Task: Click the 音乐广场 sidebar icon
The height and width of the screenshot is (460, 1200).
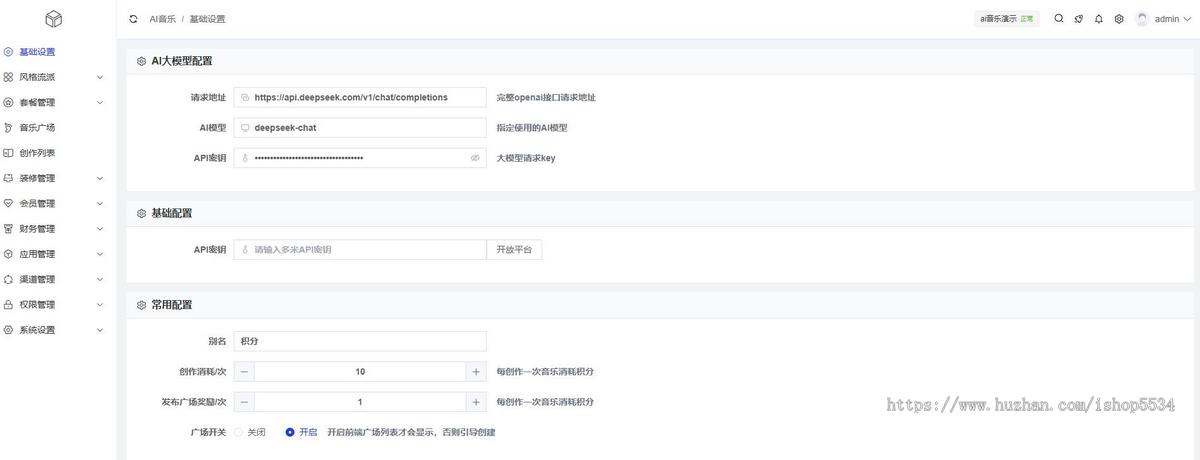Action: click(8, 128)
